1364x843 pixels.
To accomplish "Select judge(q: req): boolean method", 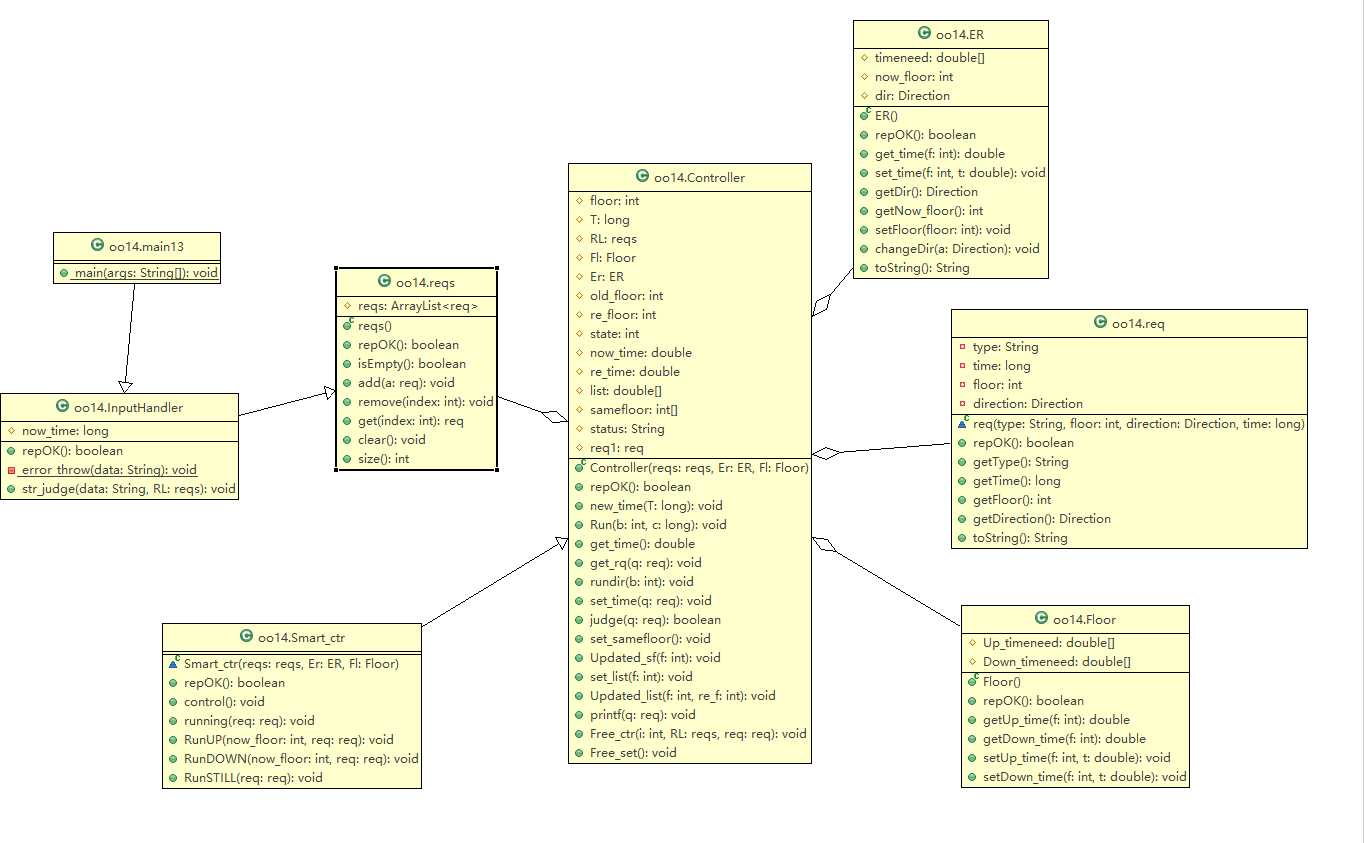I will 655,620.
